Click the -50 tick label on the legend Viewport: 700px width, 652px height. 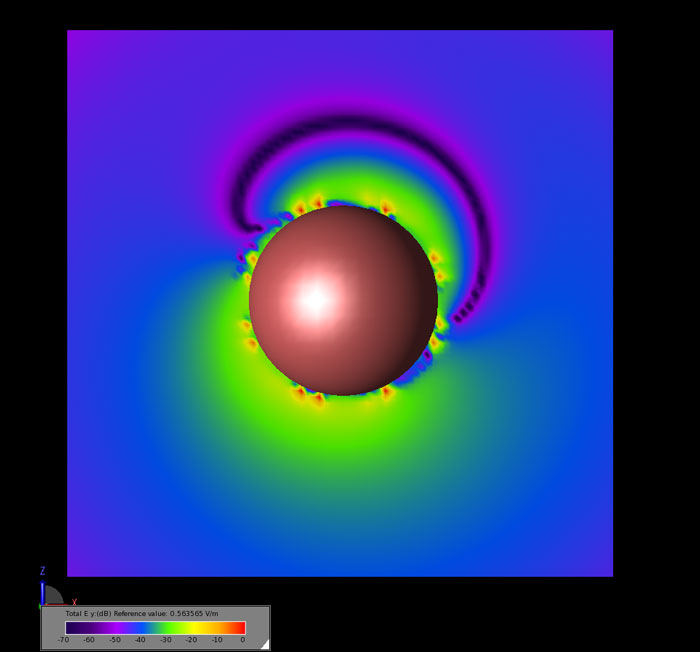click(x=115, y=640)
